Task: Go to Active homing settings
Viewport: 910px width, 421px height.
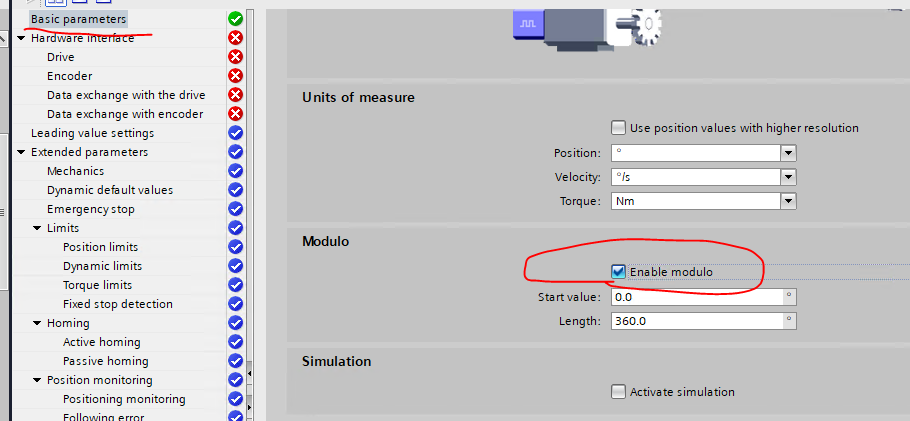Action: [101, 342]
